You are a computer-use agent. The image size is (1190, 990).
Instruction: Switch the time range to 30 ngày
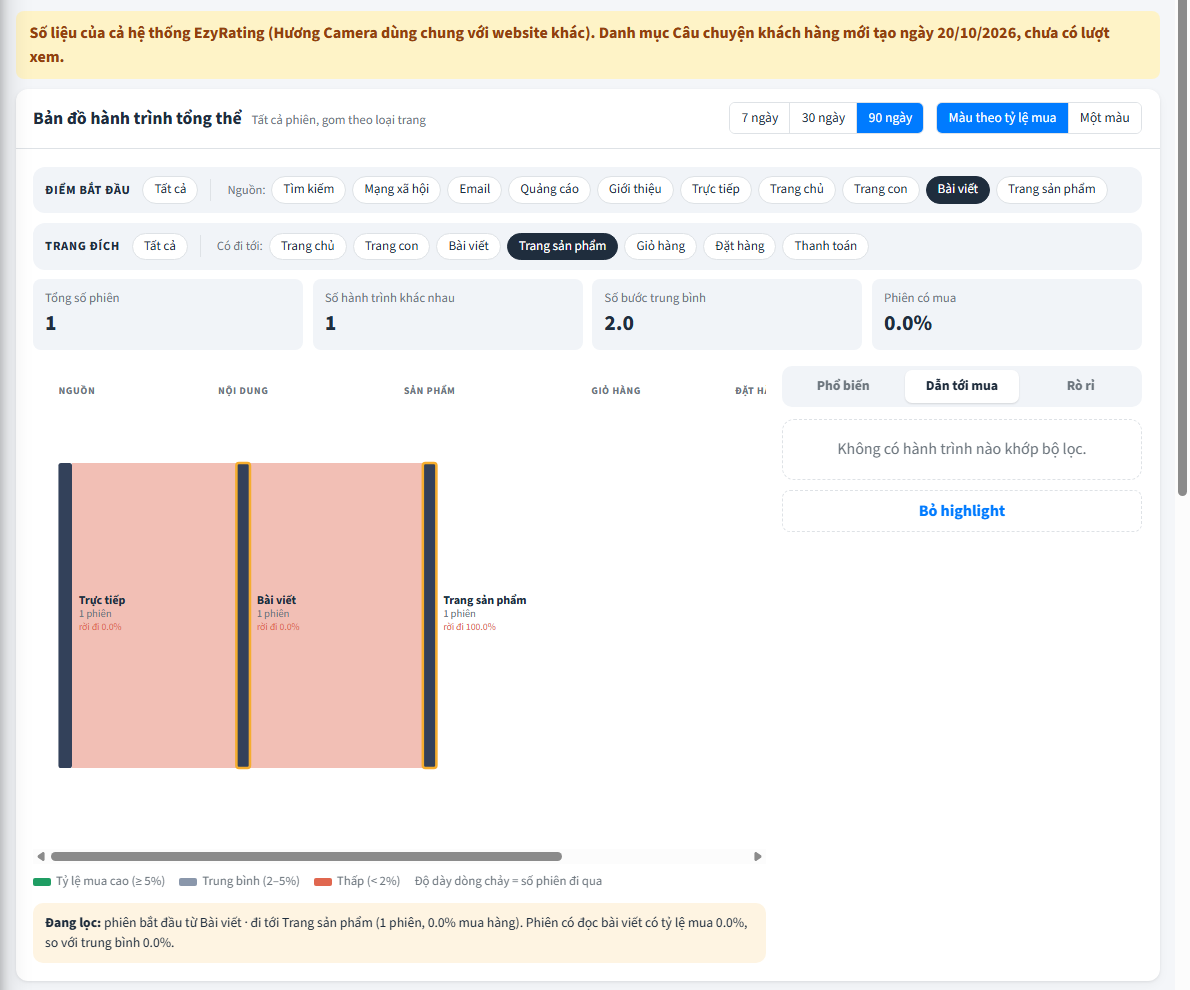pyautogui.click(x=823, y=118)
